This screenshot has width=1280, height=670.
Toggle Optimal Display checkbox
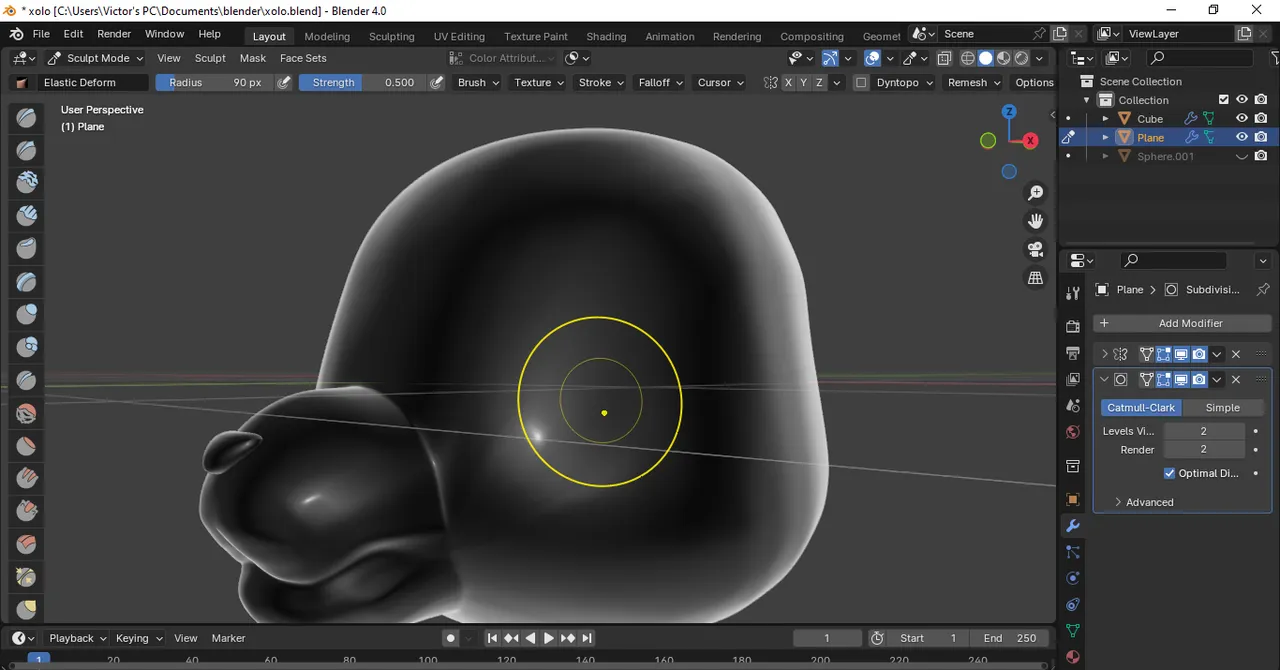[x=1170, y=474]
